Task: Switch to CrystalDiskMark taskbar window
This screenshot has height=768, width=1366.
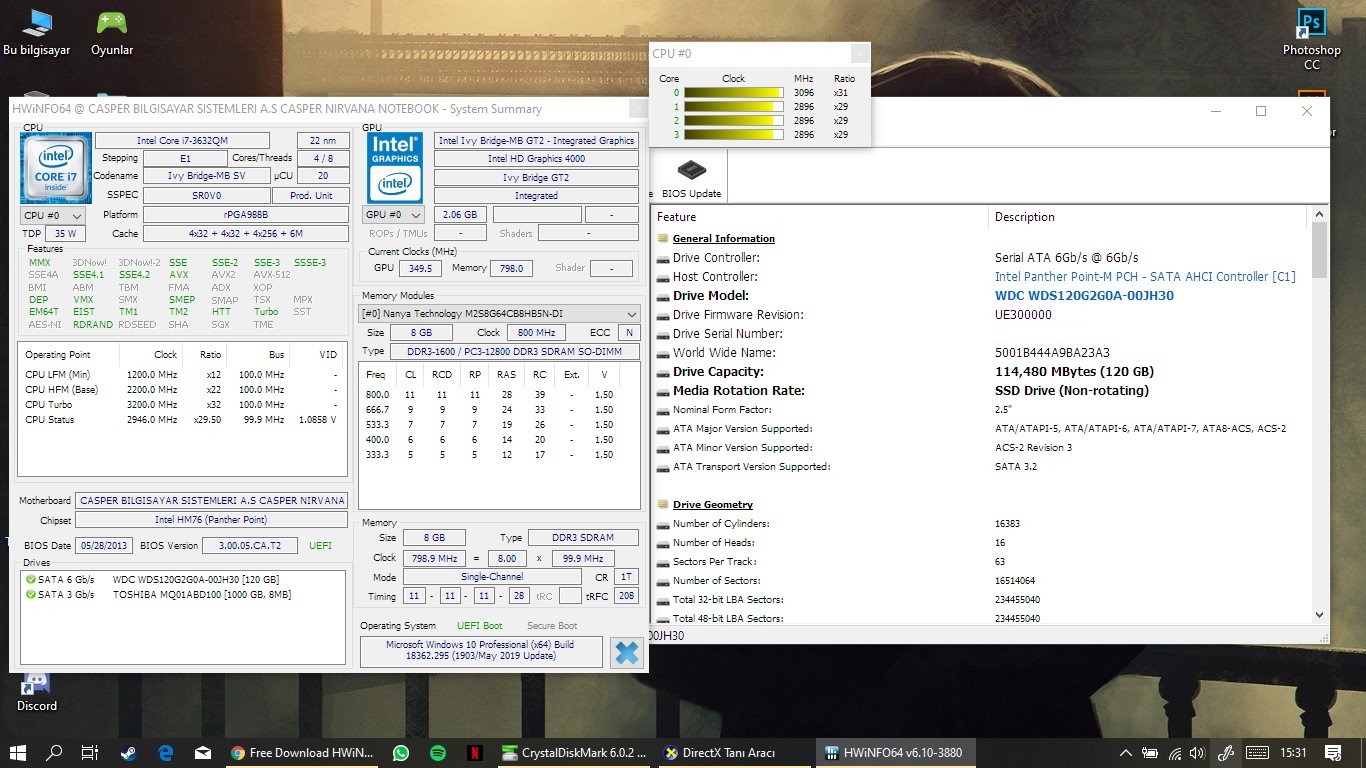Action: [x=574, y=753]
